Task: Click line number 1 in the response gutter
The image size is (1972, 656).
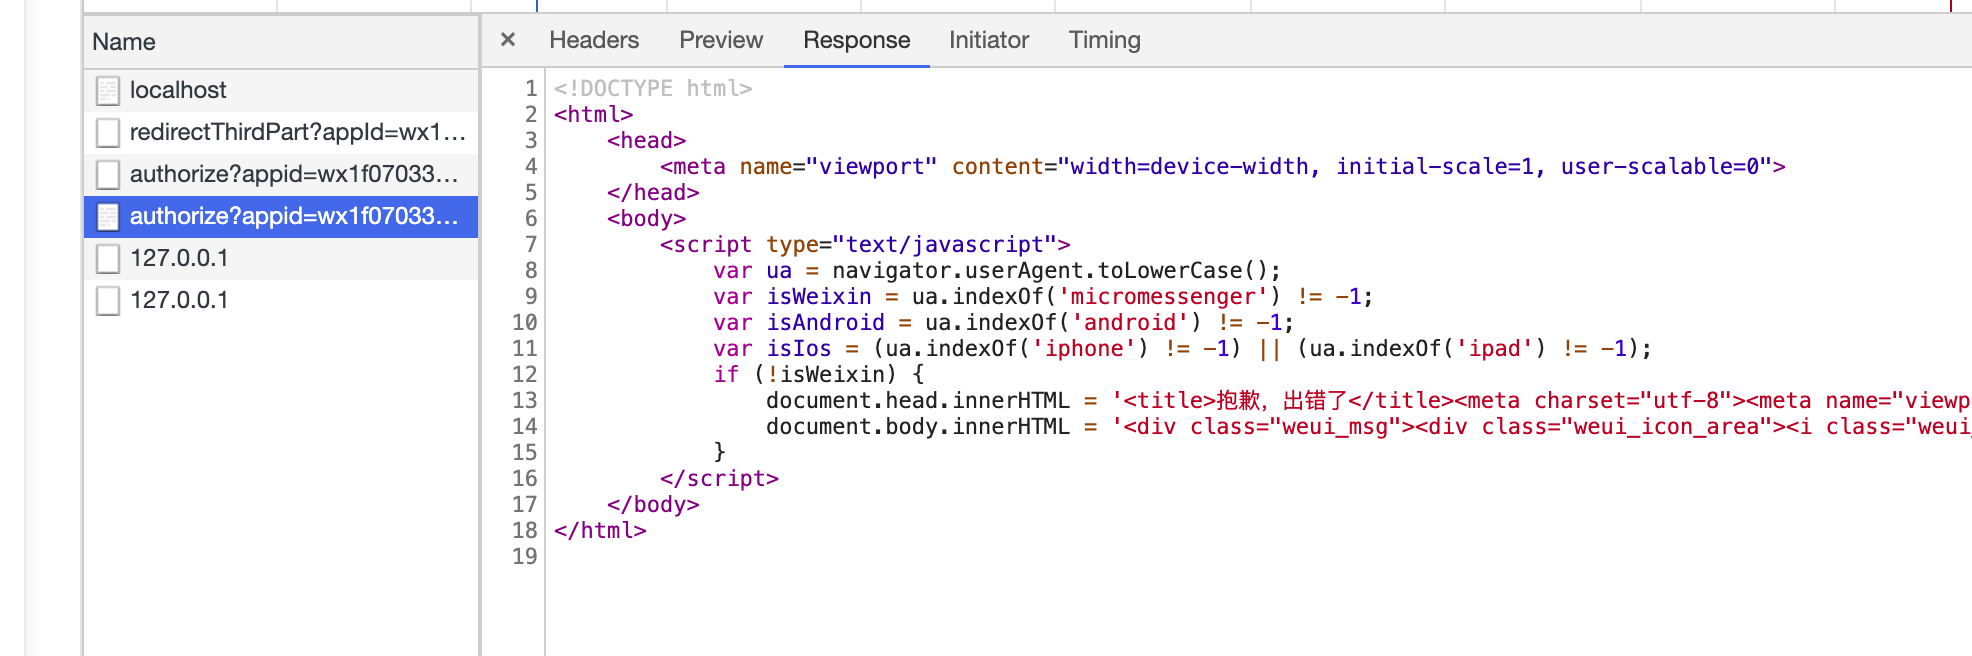Action: coord(531,88)
